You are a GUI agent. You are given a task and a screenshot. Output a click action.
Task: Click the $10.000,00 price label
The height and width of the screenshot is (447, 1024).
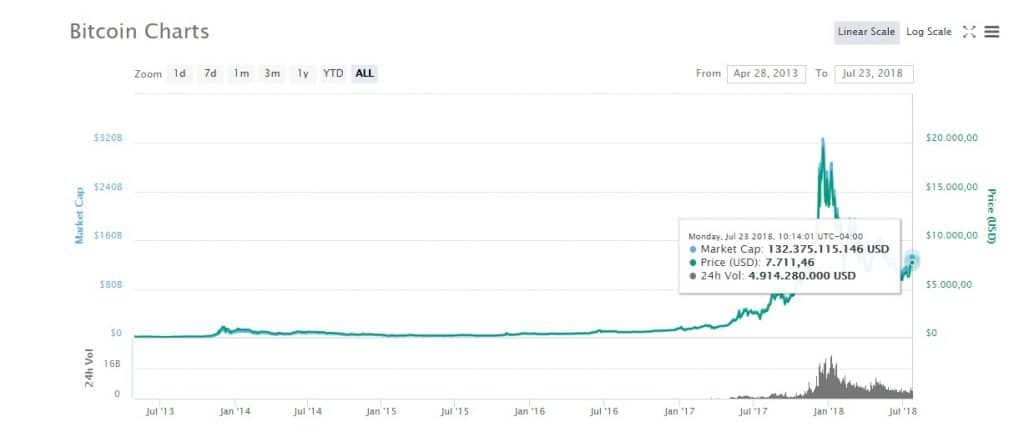(952, 235)
